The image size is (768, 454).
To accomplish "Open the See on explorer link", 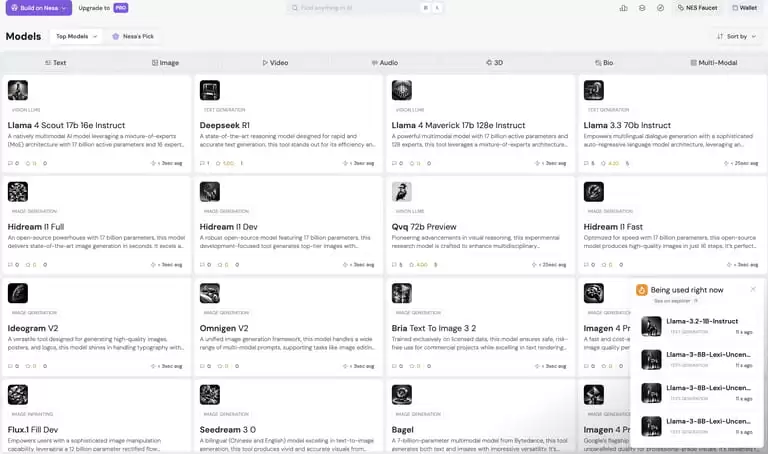I will 675,301.
